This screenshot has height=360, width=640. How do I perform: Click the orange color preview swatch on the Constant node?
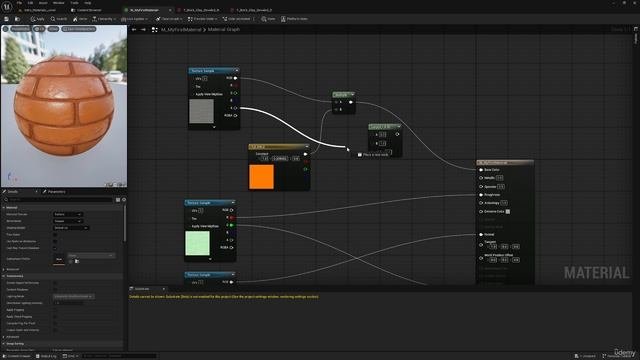tap(261, 176)
